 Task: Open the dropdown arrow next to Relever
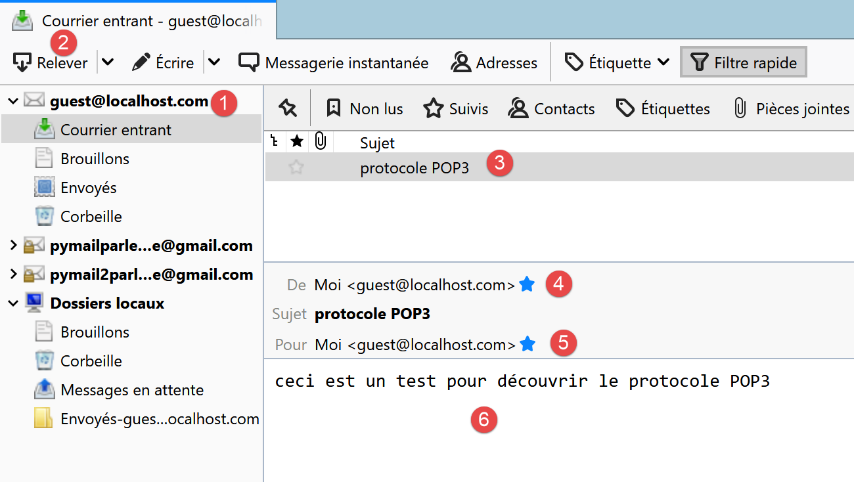coord(108,63)
